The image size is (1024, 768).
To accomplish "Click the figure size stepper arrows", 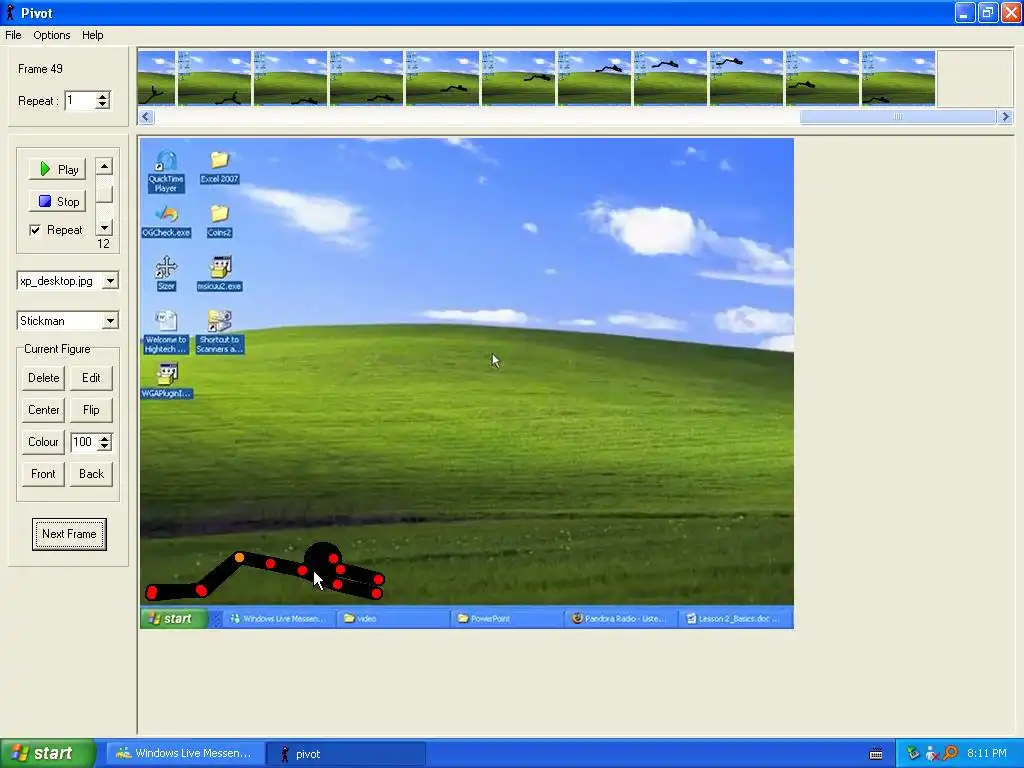I will pos(104,442).
